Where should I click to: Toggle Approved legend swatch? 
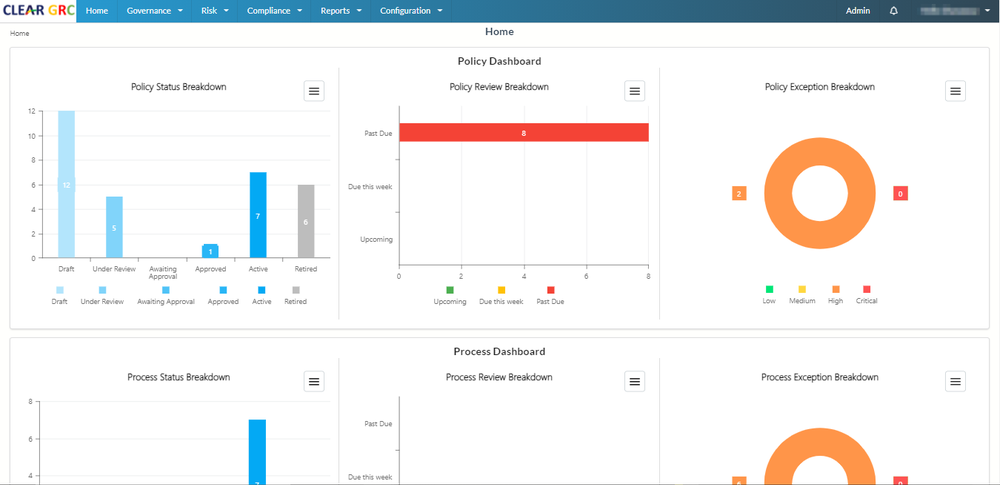click(x=223, y=290)
